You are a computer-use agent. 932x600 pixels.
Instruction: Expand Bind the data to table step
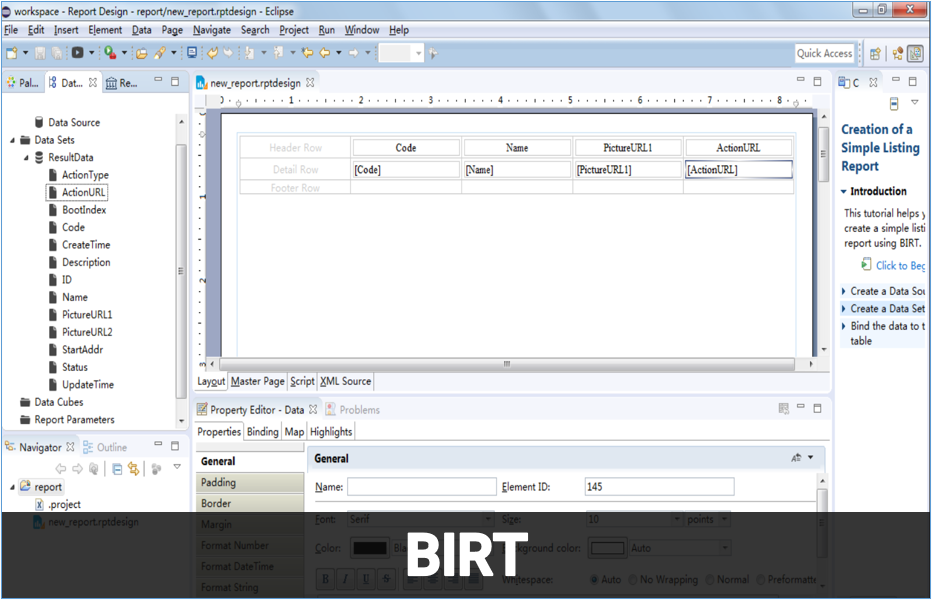point(843,326)
